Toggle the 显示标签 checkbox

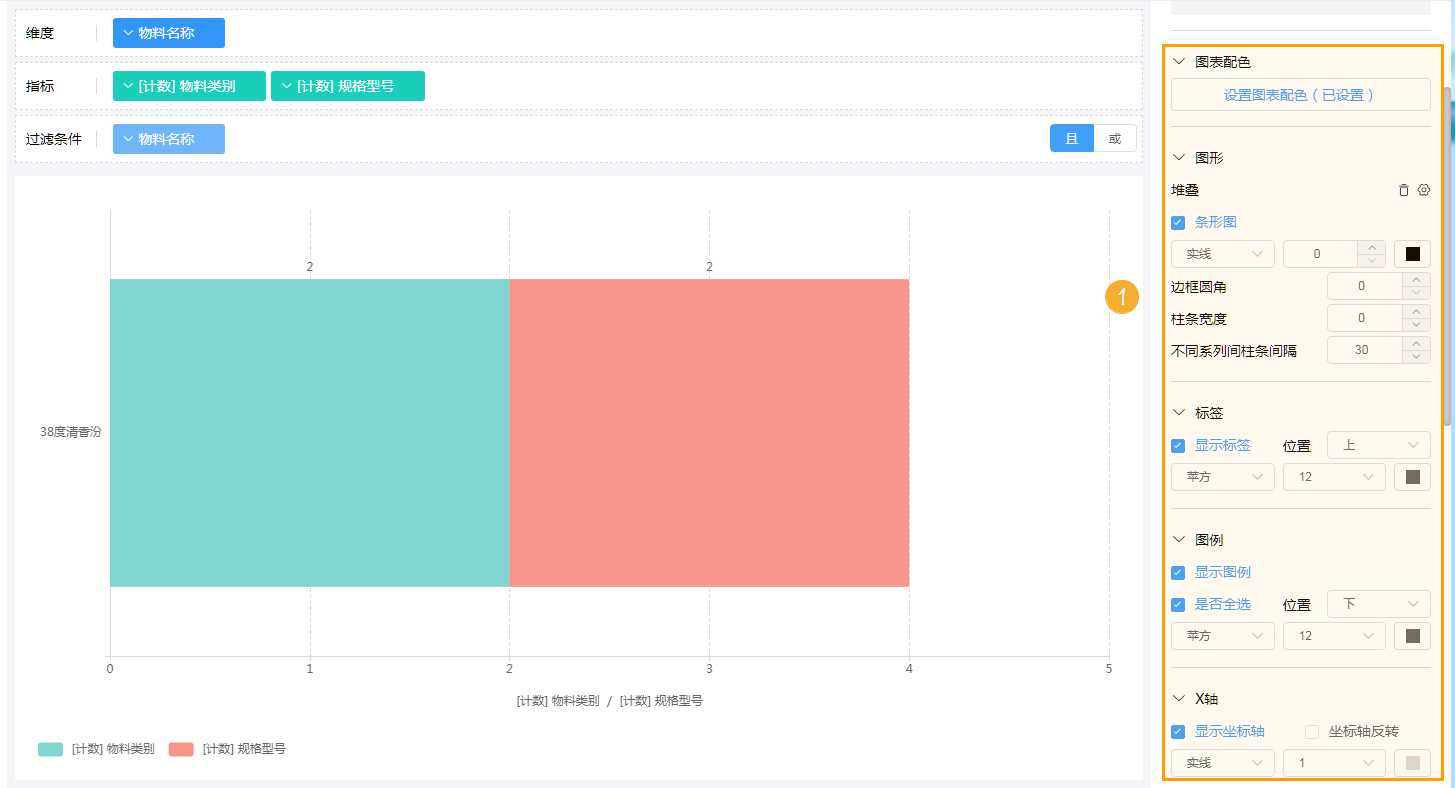pyautogui.click(x=1178, y=445)
